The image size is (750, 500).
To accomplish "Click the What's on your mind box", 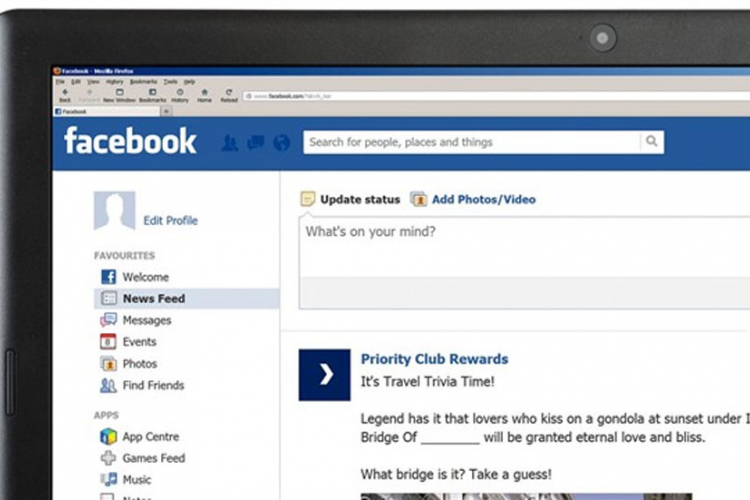I will click(525, 246).
